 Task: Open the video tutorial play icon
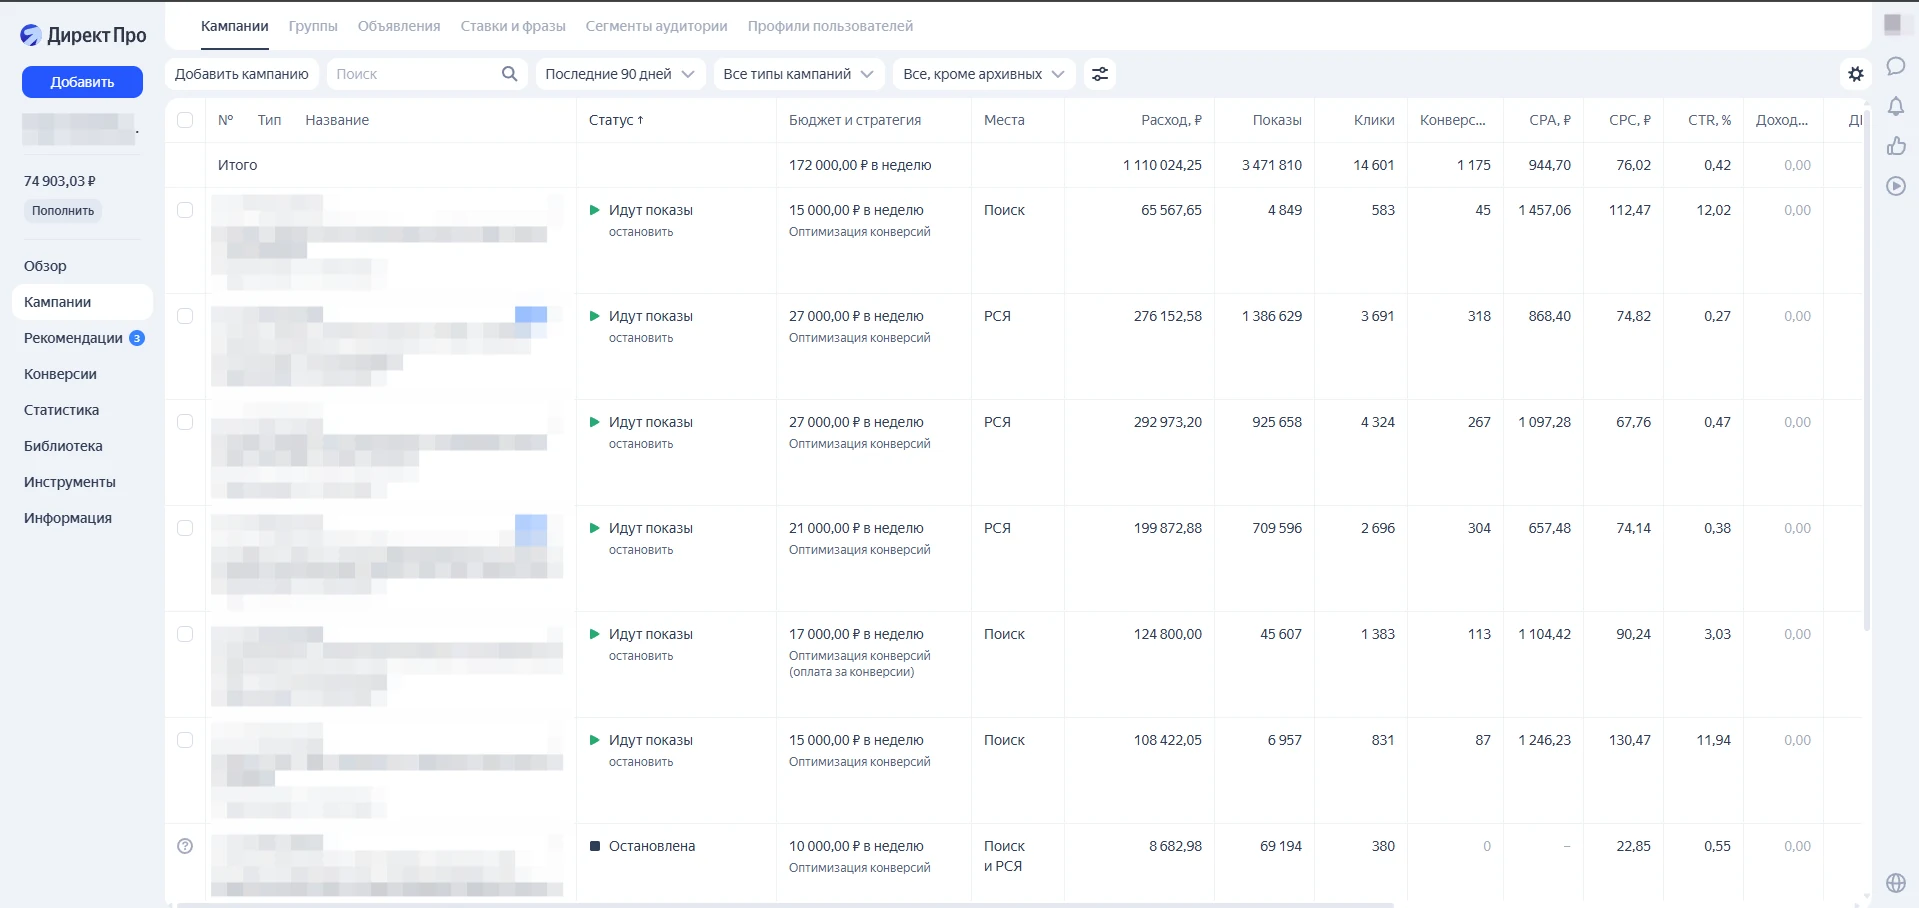[x=1895, y=186]
